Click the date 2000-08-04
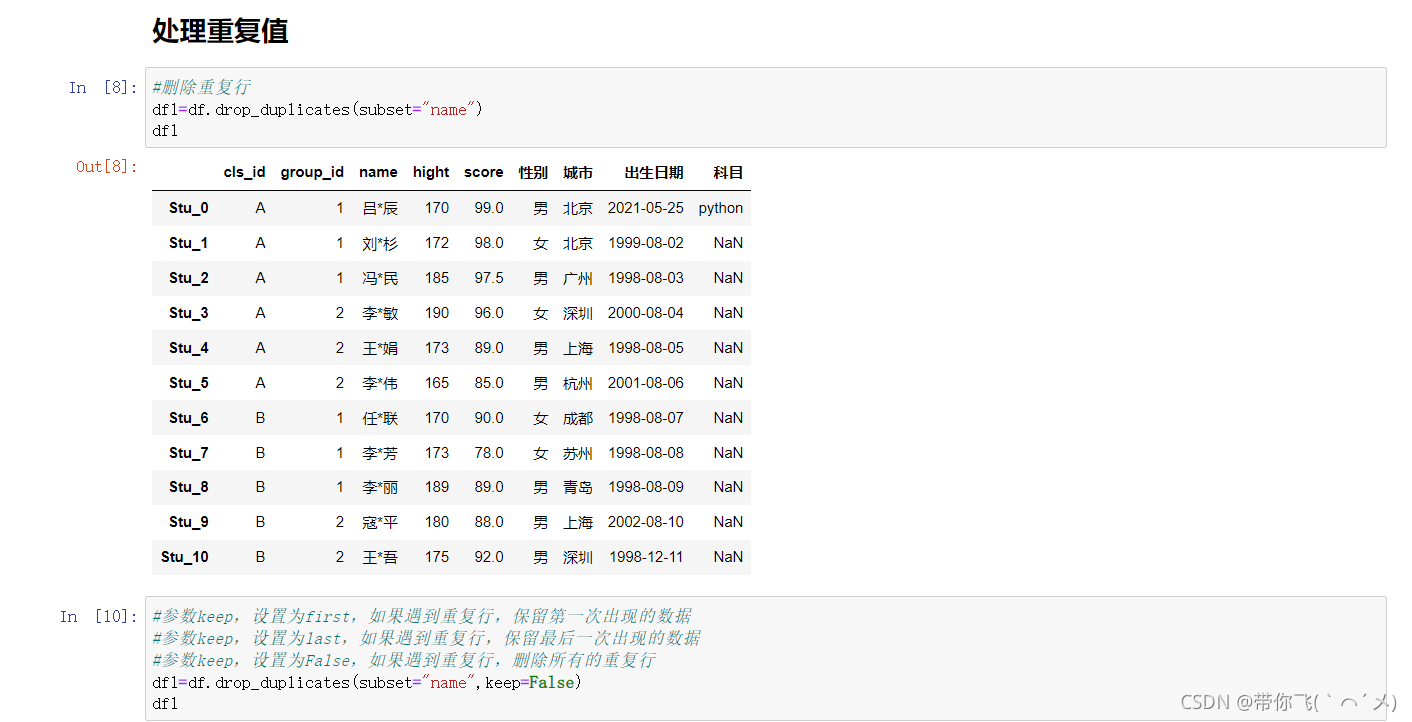The image size is (1412, 722). 646,313
